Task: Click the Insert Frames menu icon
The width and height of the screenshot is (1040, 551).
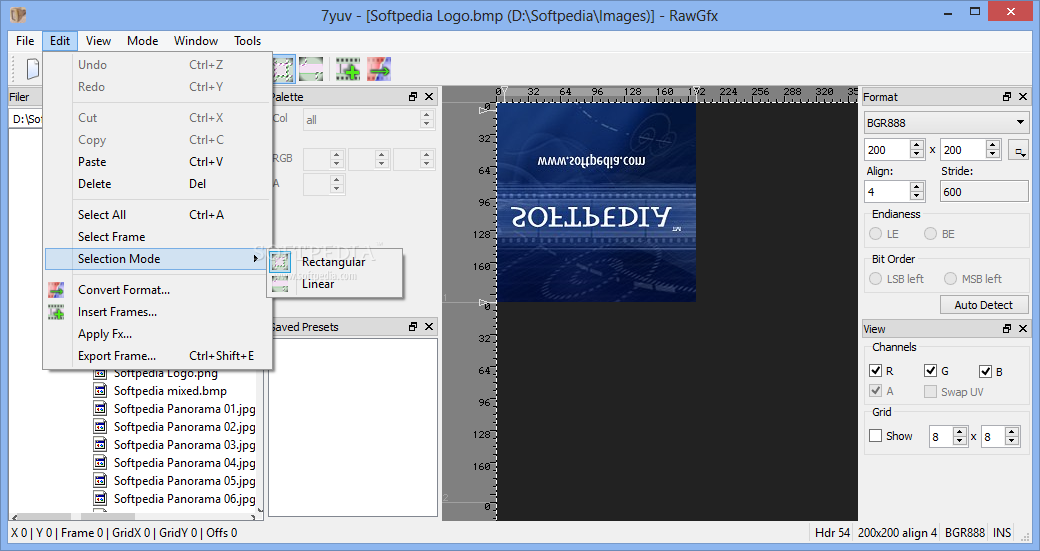Action: [x=56, y=312]
